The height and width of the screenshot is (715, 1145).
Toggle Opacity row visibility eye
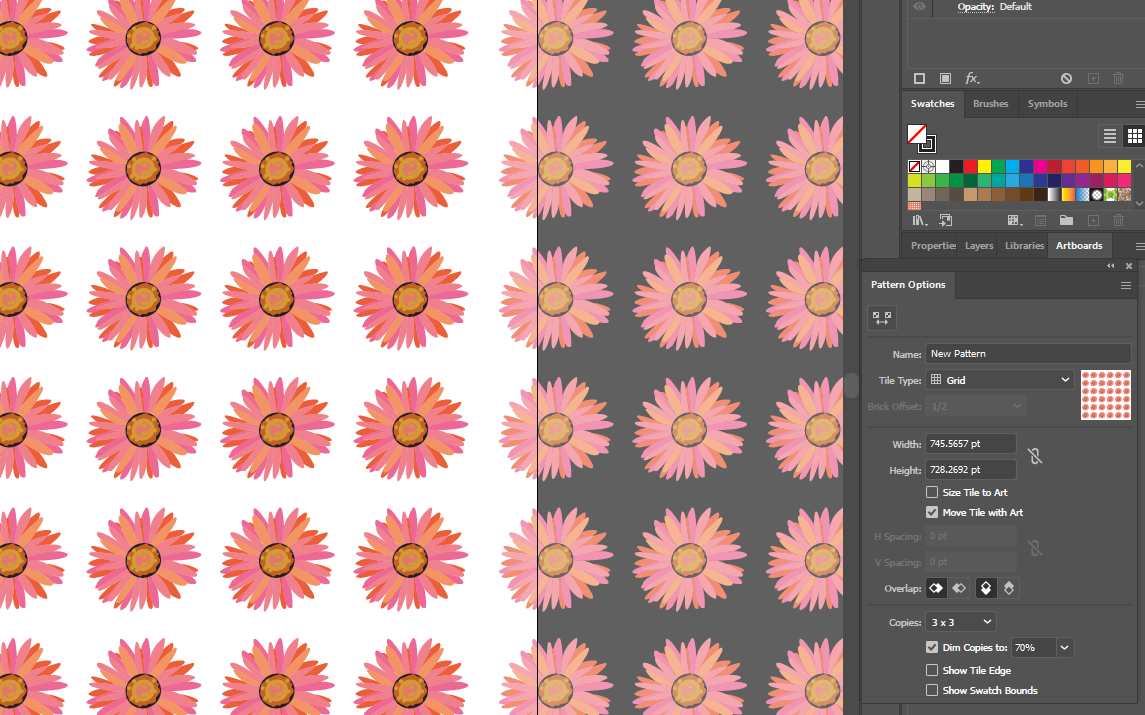pos(919,7)
